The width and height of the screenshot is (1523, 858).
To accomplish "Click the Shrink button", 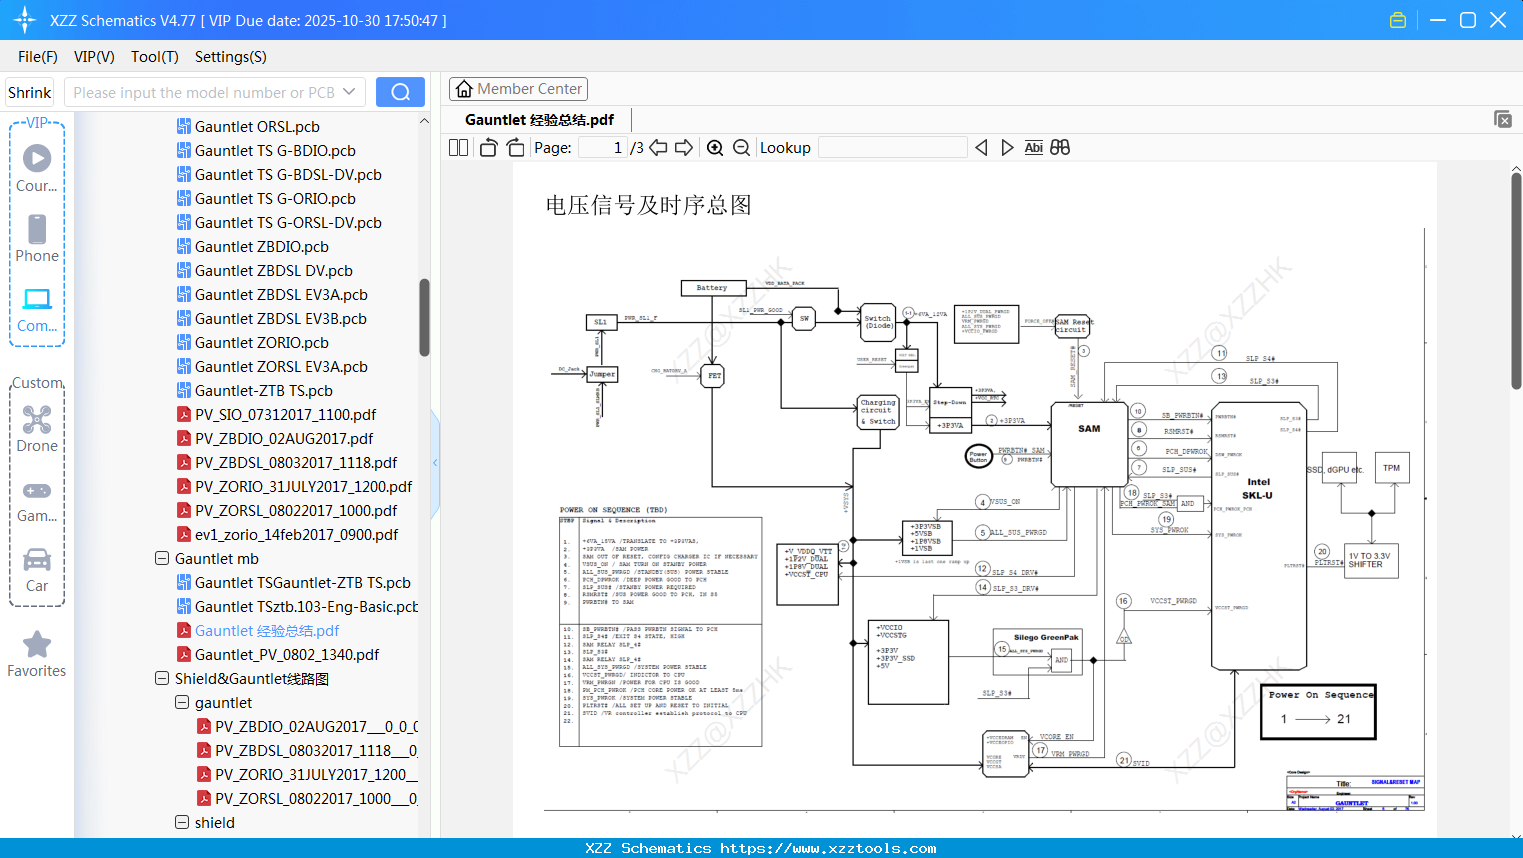I will (30, 92).
